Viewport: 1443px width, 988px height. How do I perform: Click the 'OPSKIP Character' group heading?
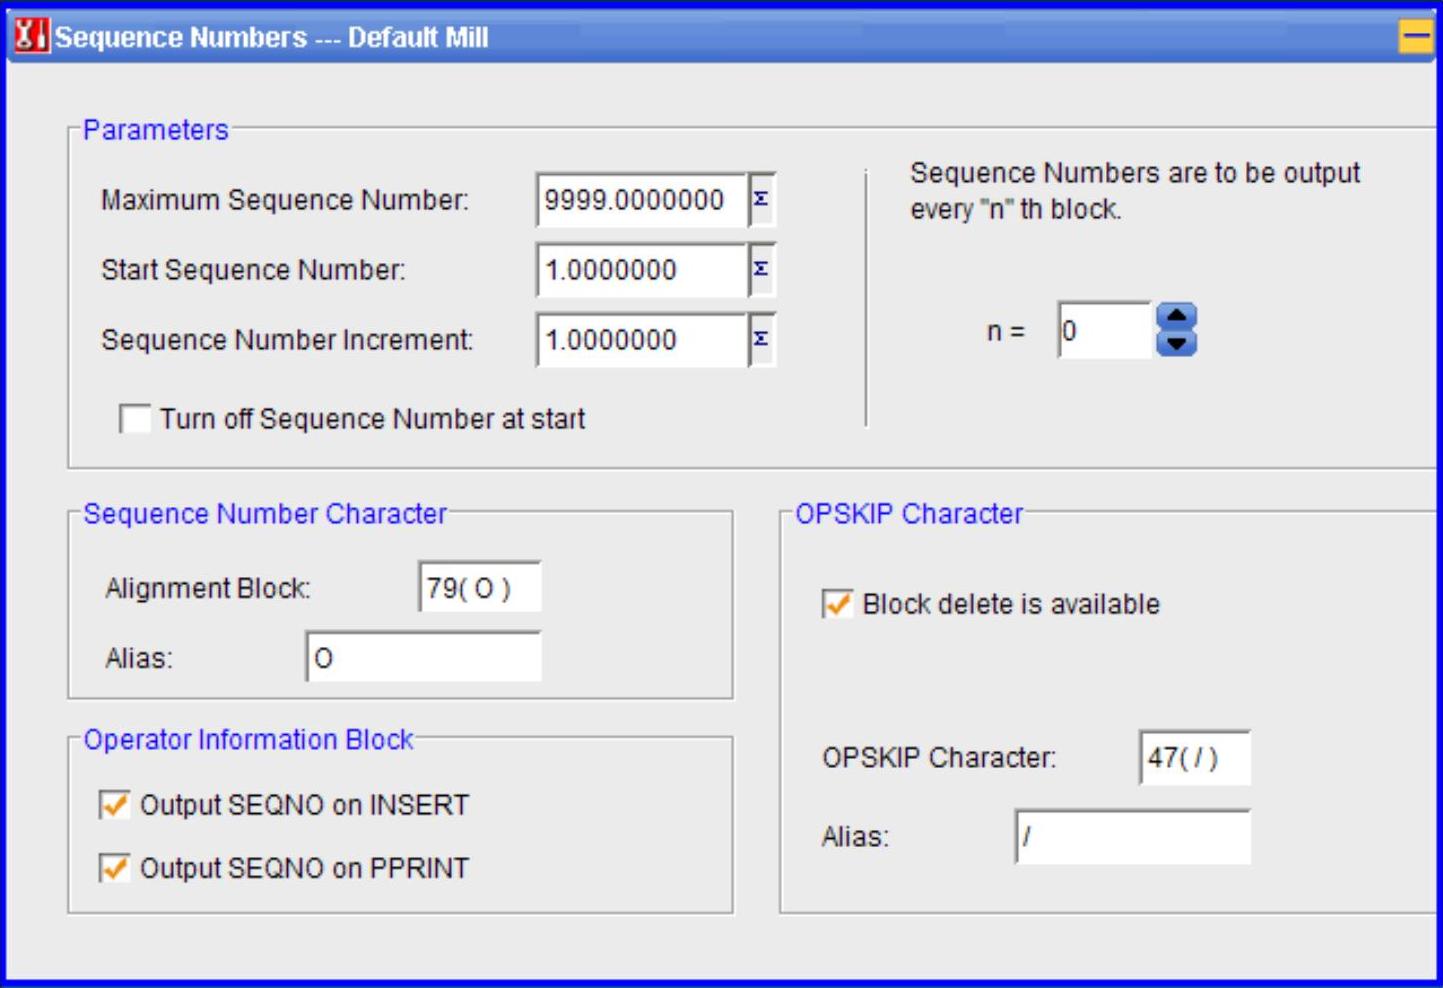click(909, 514)
